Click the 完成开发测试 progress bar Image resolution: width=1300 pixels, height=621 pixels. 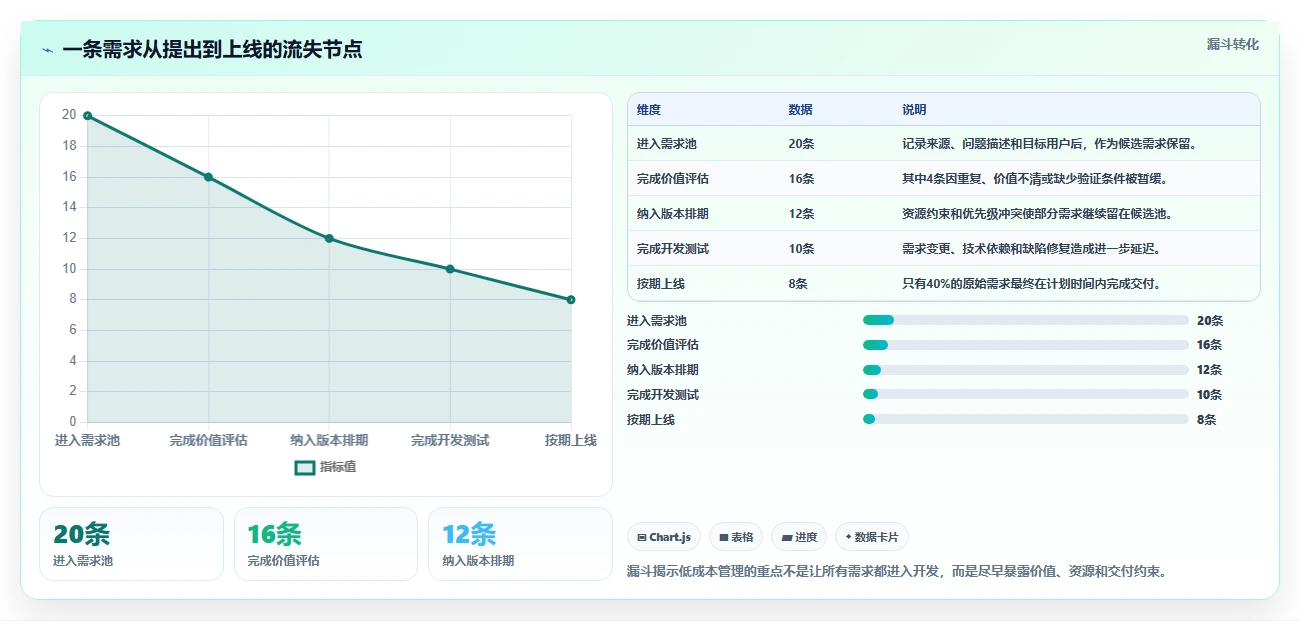[x=1026, y=394]
